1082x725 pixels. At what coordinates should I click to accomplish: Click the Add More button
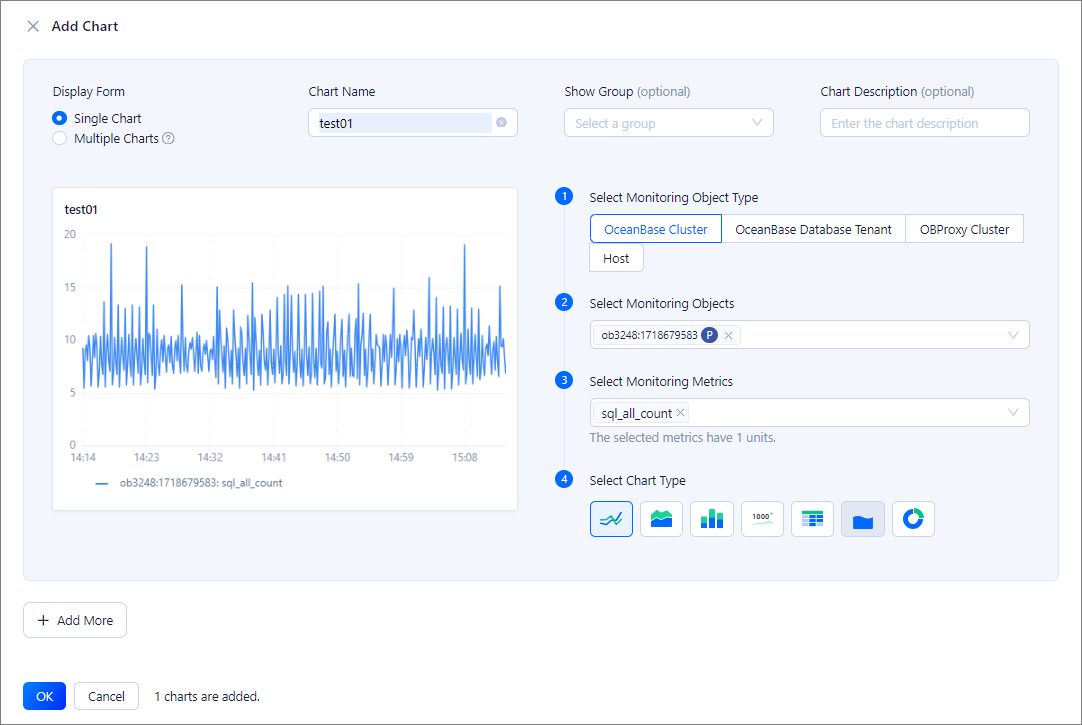click(x=75, y=620)
